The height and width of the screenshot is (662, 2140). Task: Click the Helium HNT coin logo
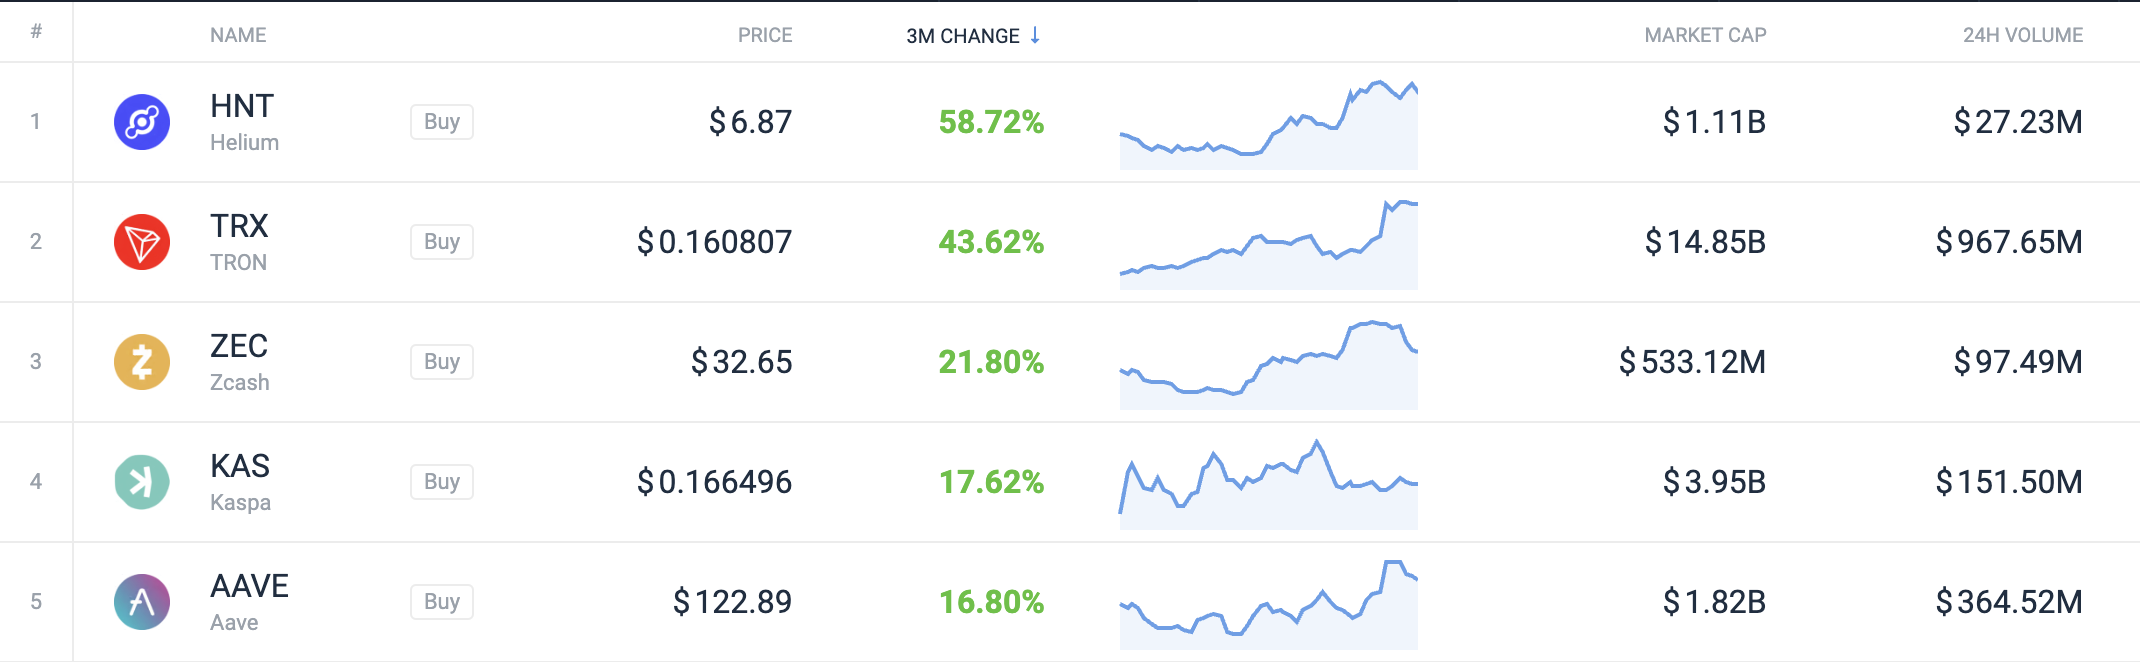point(141,121)
